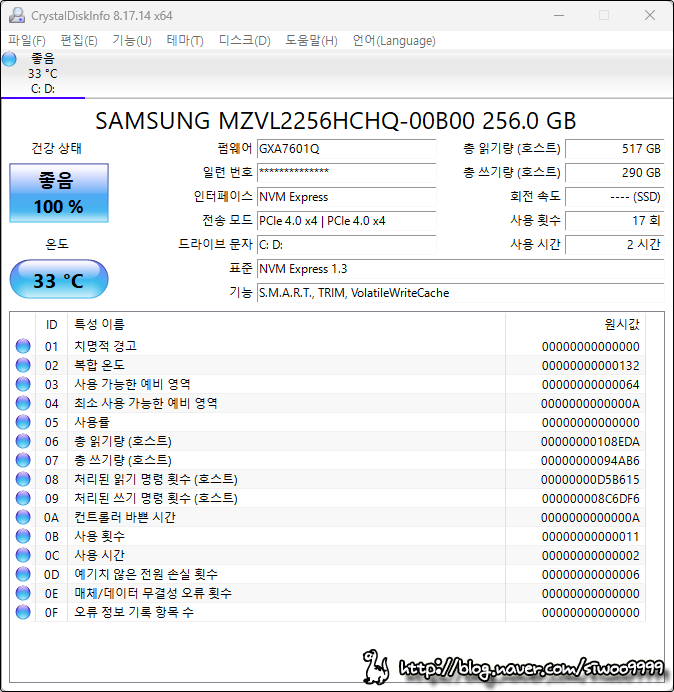The width and height of the screenshot is (674, 692).
Task: Click the status orb for 06 총 읽기량 (호스트)
Action: pos(23,441)
